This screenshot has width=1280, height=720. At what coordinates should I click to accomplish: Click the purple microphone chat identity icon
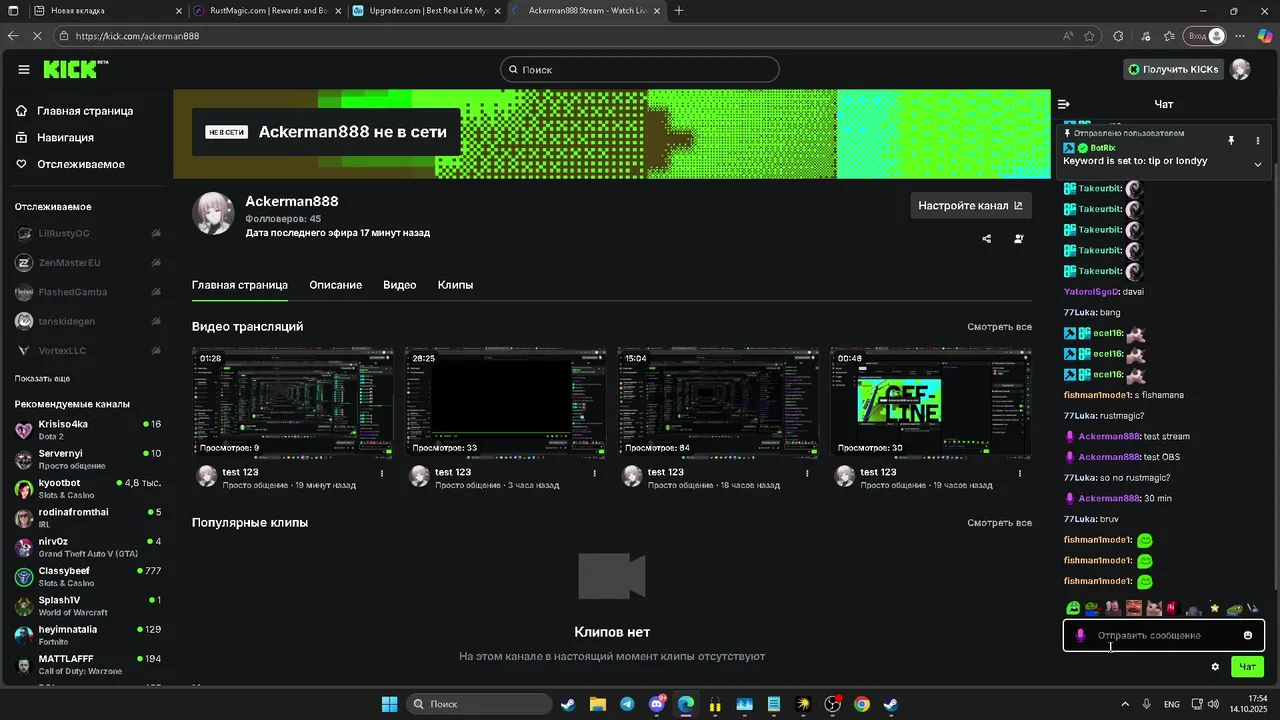click(x=1080, y=635)
